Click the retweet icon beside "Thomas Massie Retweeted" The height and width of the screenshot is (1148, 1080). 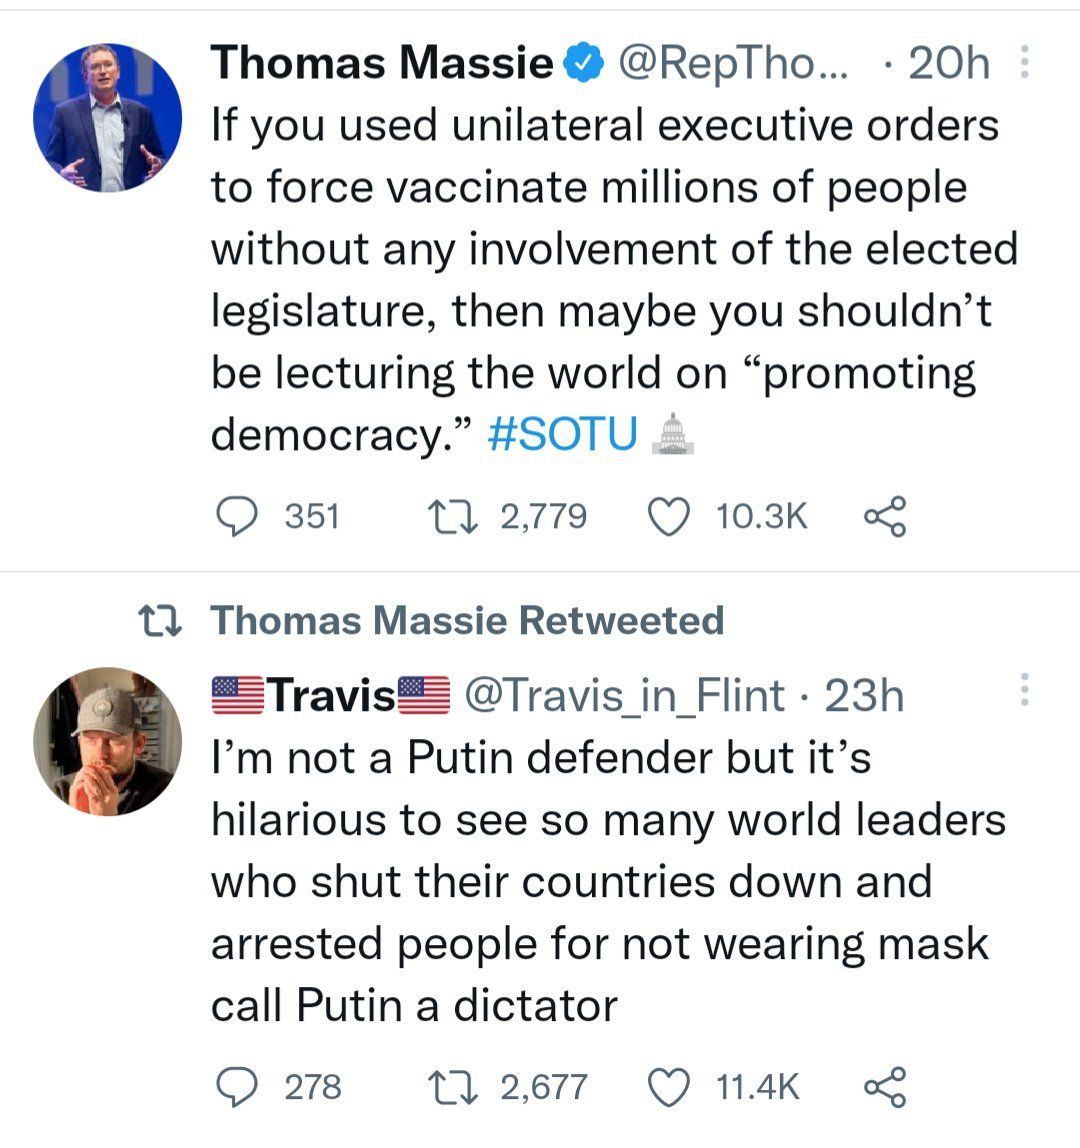coord(160,621)
